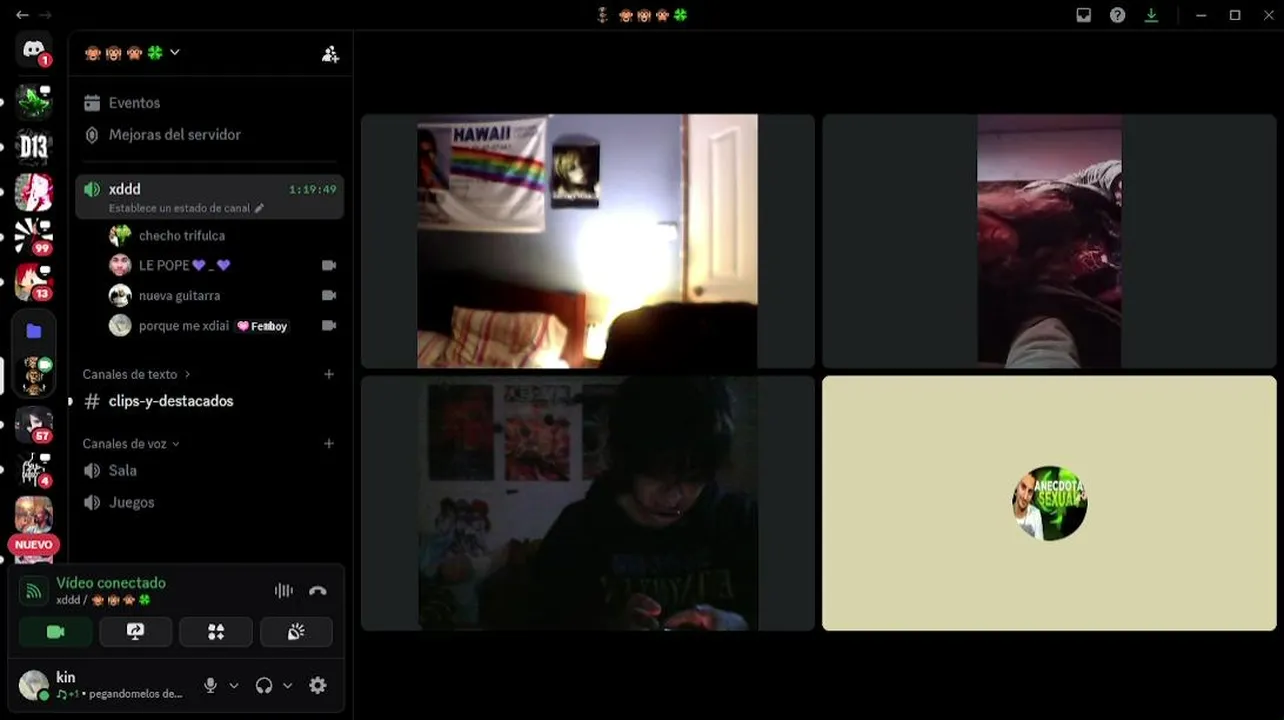Go forward using the forward arrow
The width and height of the screenshot is (1284, 720).
point(45,15)
